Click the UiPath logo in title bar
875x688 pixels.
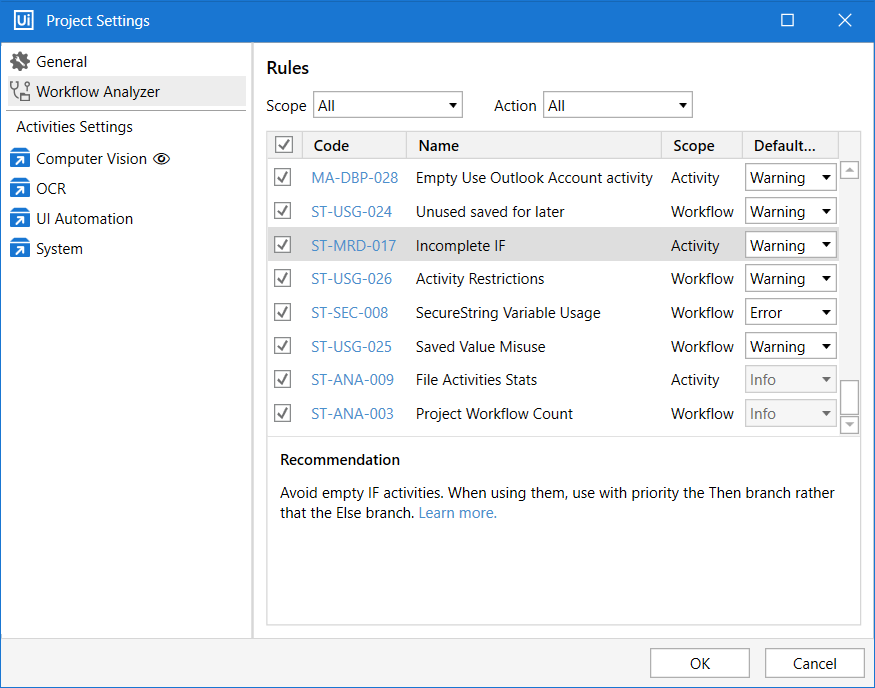(23, 21)
